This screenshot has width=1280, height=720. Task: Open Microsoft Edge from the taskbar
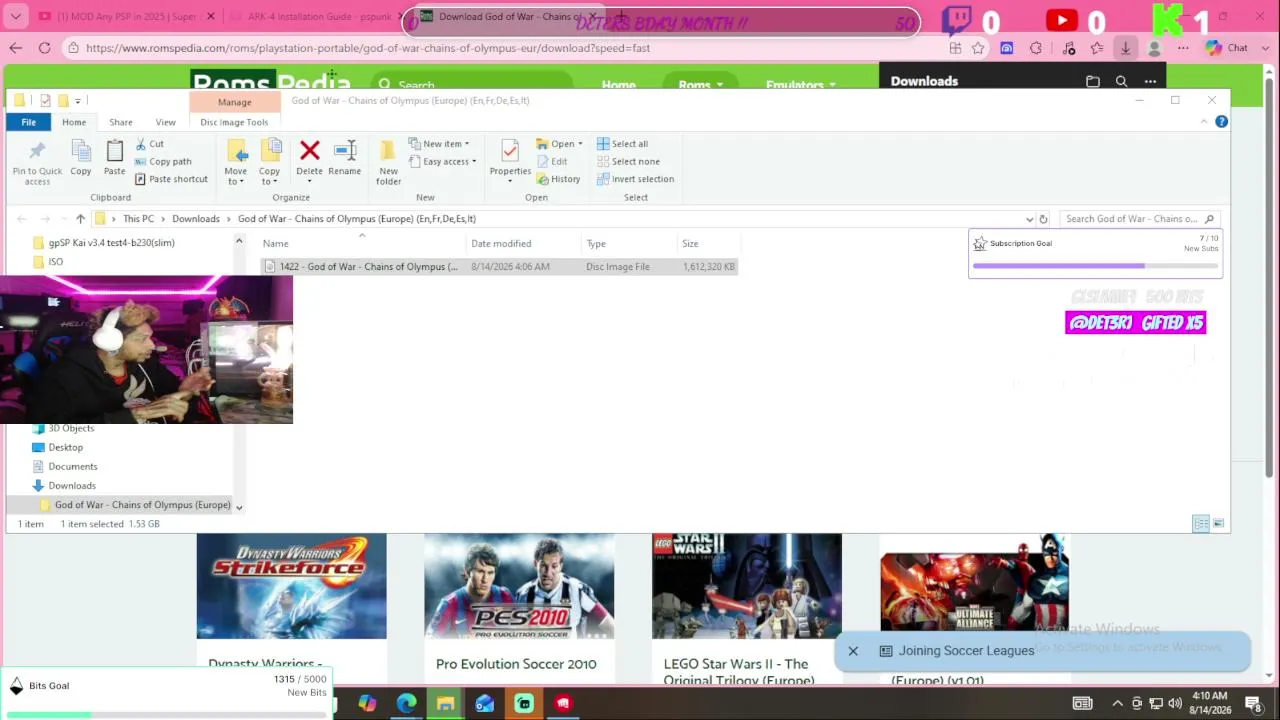click(406, 703)
